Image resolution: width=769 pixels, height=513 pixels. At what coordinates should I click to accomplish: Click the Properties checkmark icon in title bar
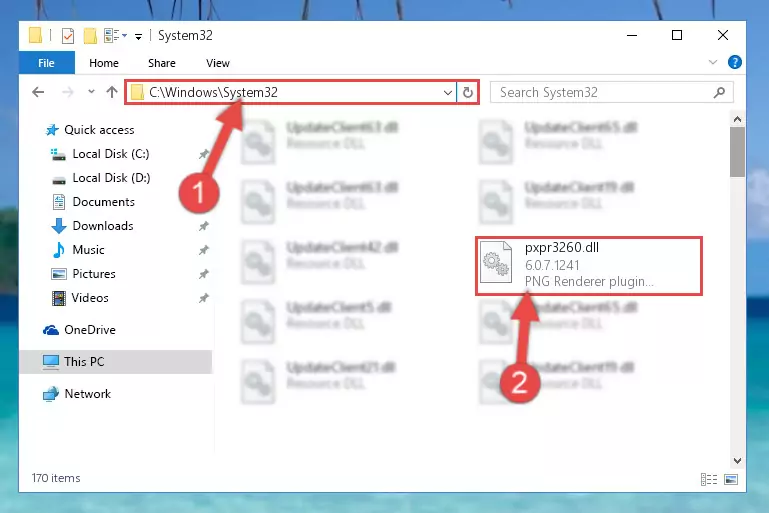tap(68, 36)
